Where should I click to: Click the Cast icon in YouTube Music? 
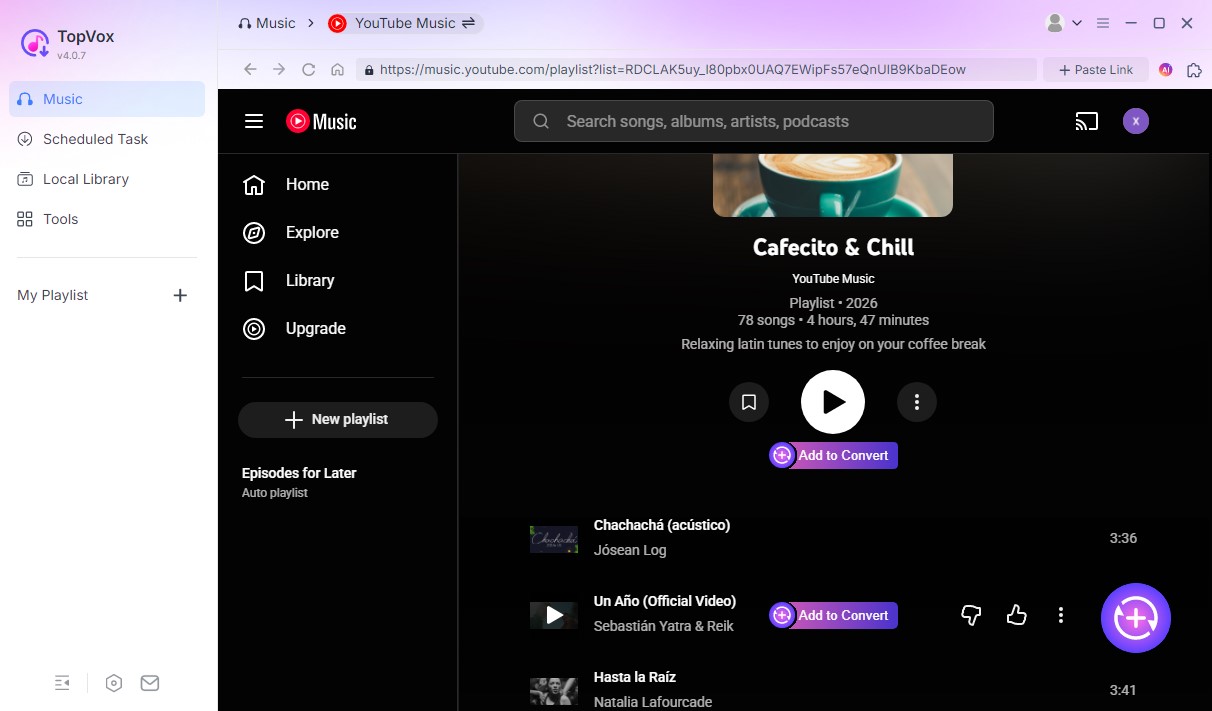pyautogui.click(x=1087, y=120)
